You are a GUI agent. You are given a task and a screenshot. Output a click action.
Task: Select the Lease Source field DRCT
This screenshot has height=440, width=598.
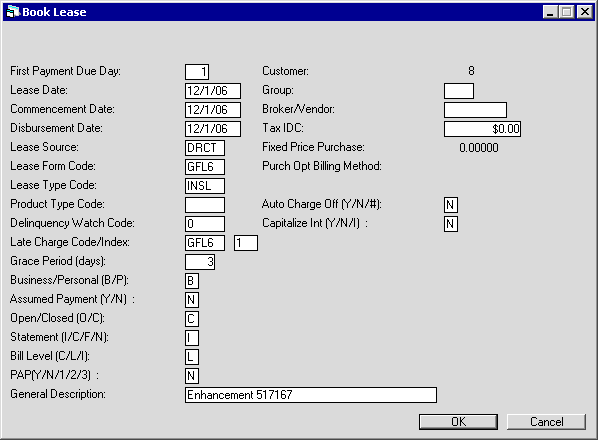pyautogui.click(x=205, y=148)
